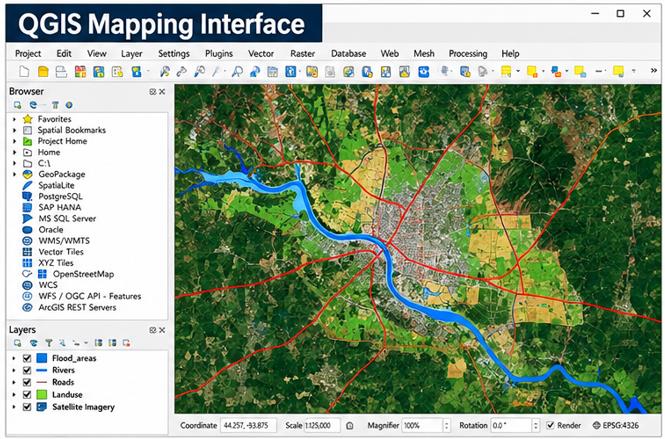Toggle the Render checkbox in status bar
Image resolution: width=665 pixels, height=439 pixels.
(550, 425)
